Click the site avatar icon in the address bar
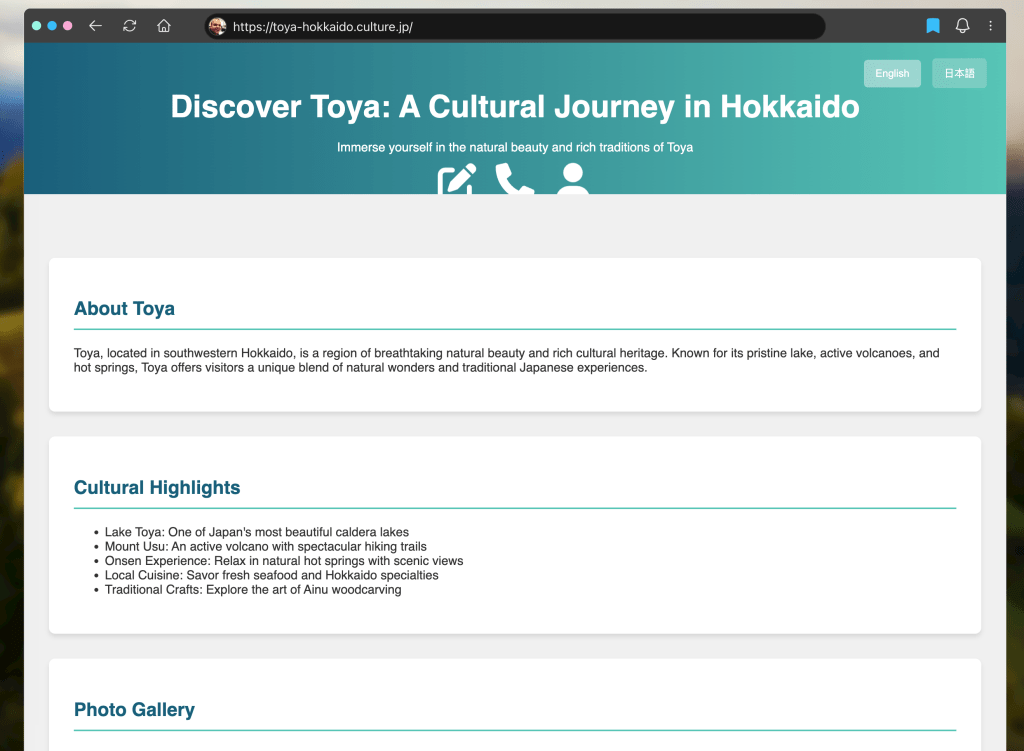 (x=217, y=27)
